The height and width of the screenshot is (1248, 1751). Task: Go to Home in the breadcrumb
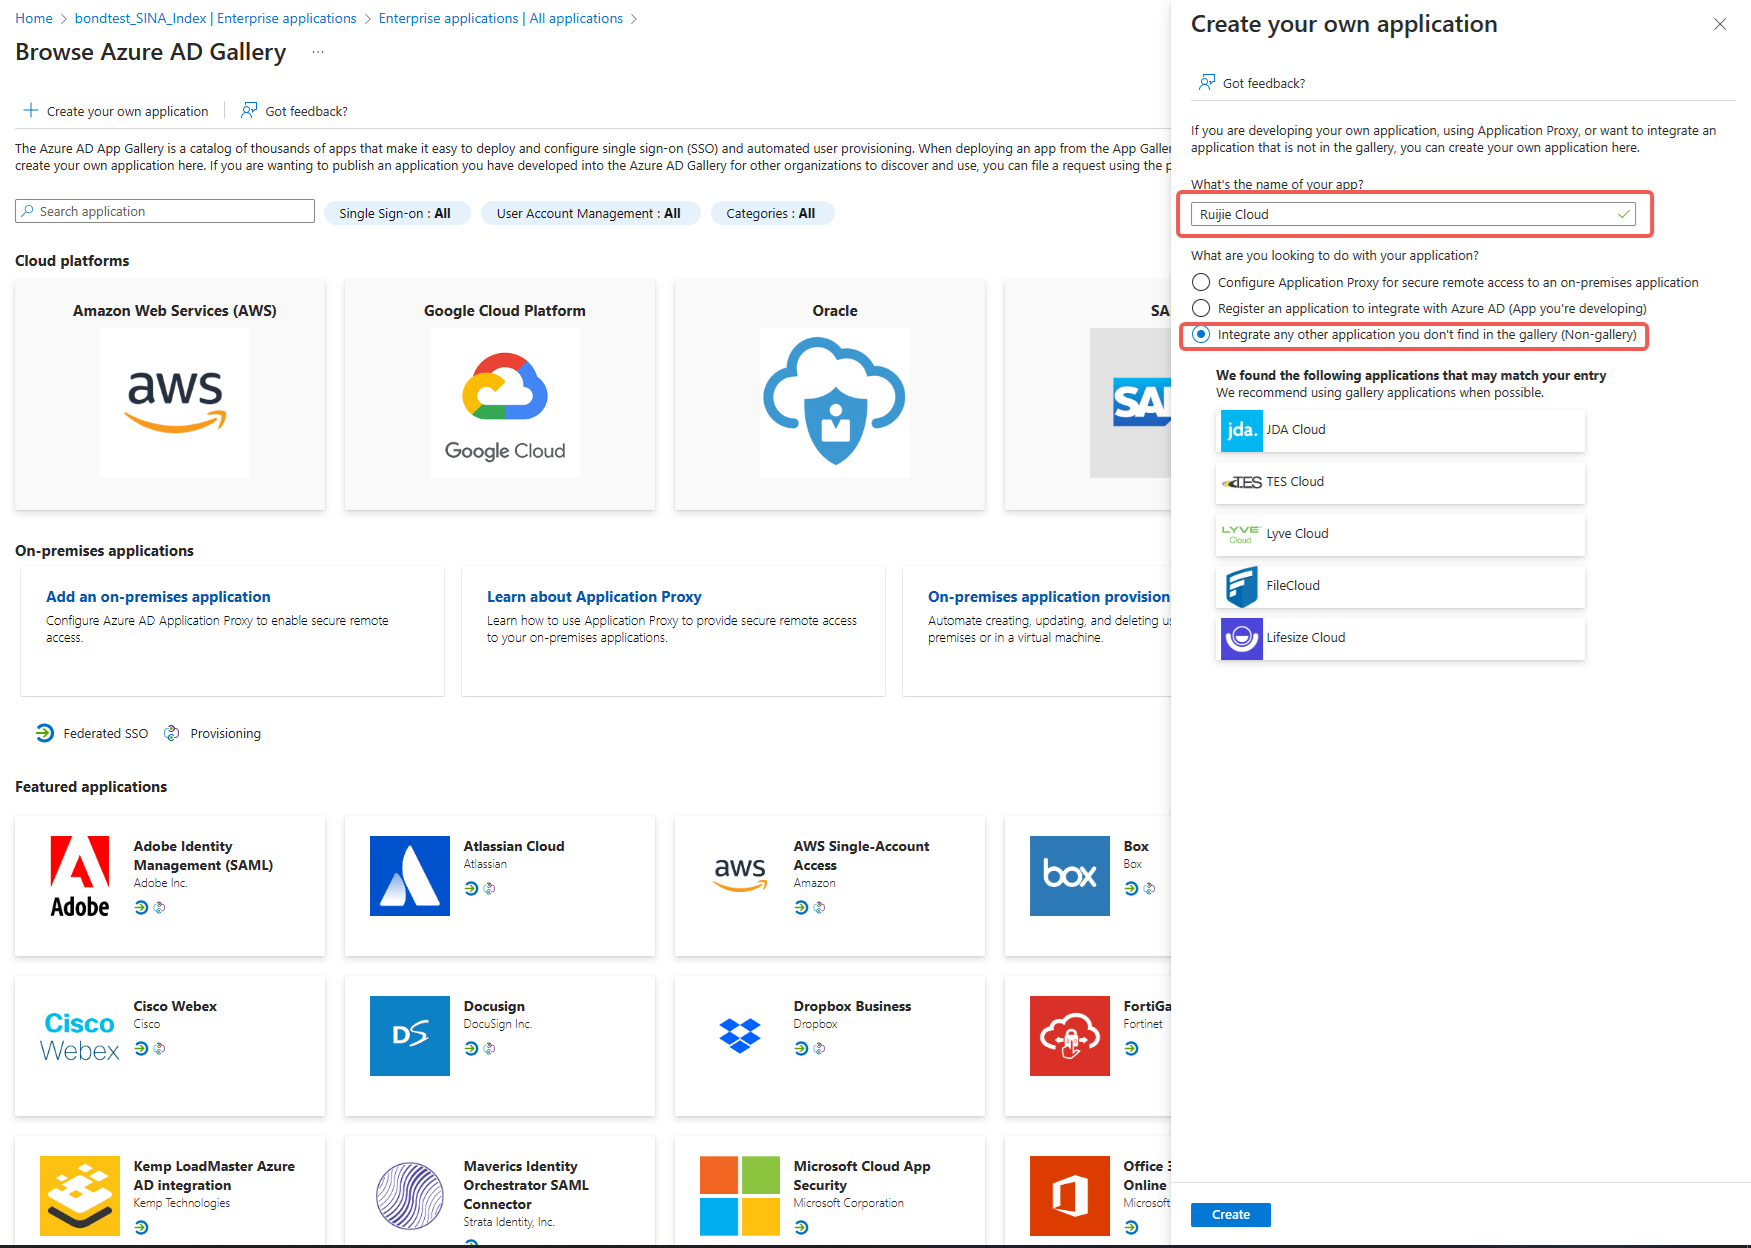point(34,18)
